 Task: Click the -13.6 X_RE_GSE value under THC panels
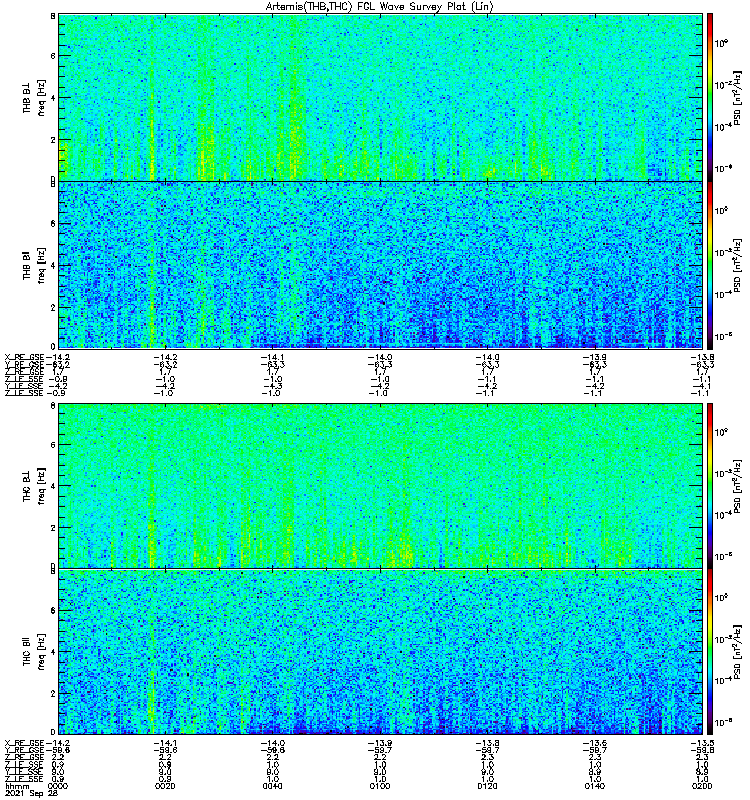point(594,743)
